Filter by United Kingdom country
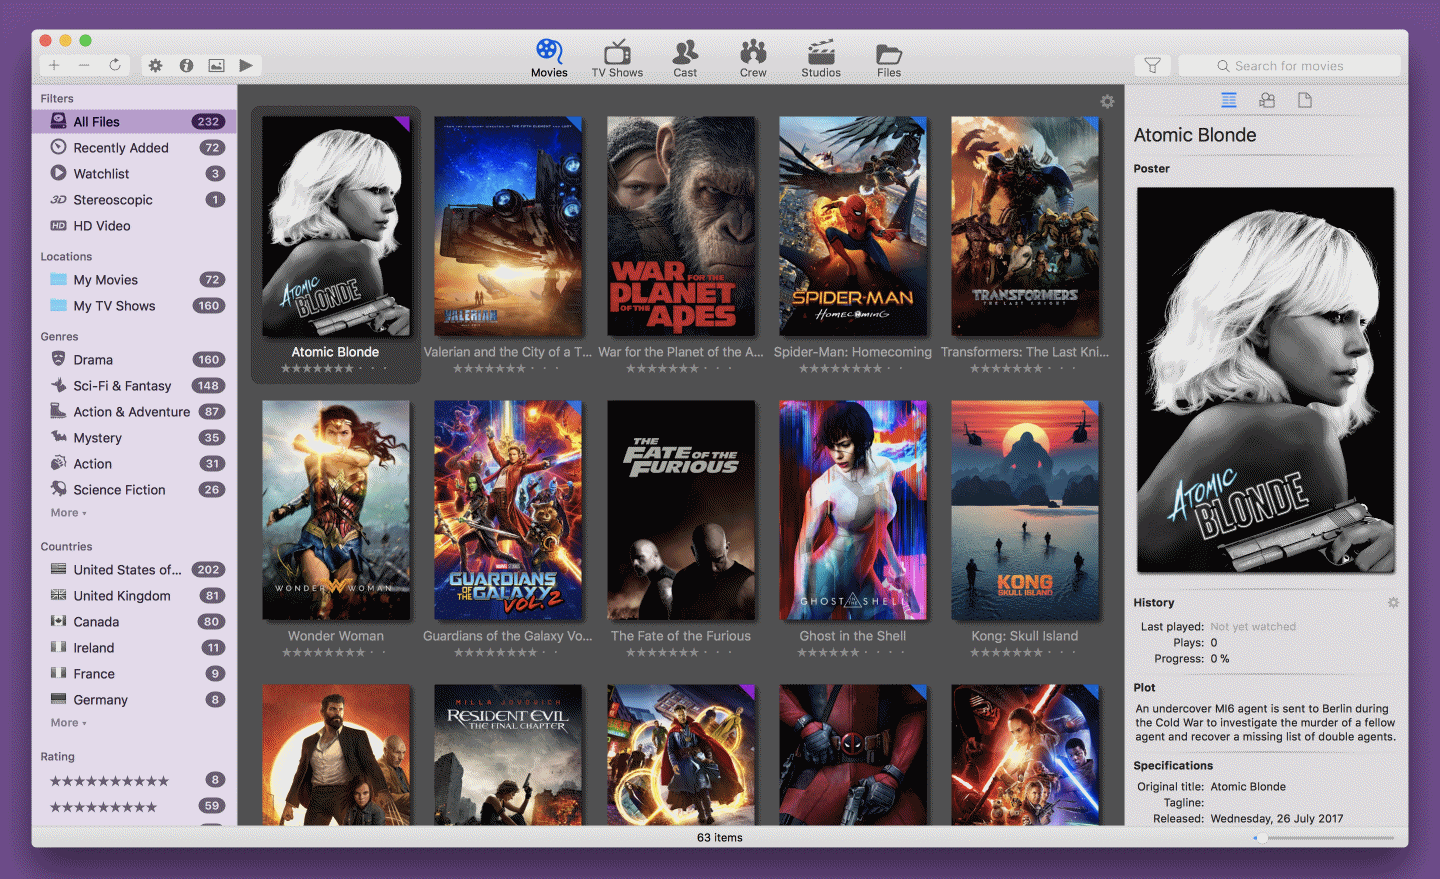This screenshot has height=879, width=1440. [x=134, y=595]
